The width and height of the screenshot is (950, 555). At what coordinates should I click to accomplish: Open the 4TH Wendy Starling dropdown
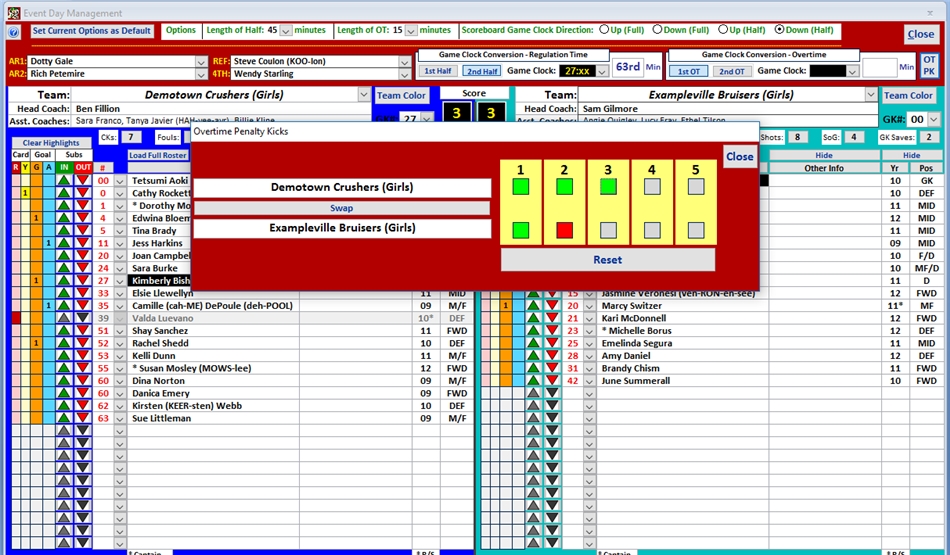(x=405, y=75)
